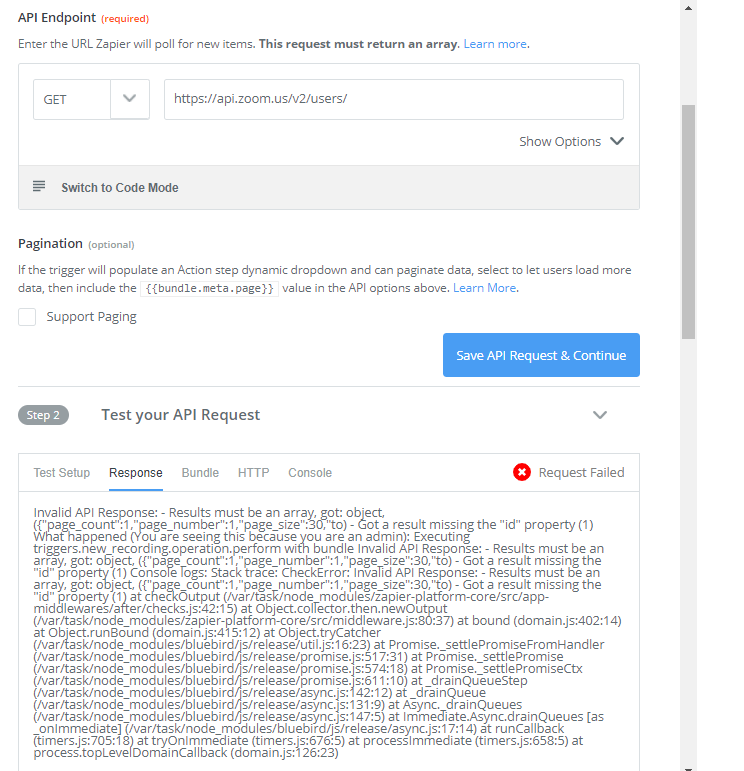Click the red Request Failed error icon
This screenshot has width=744, height=771.
click(x=522, y=472)
